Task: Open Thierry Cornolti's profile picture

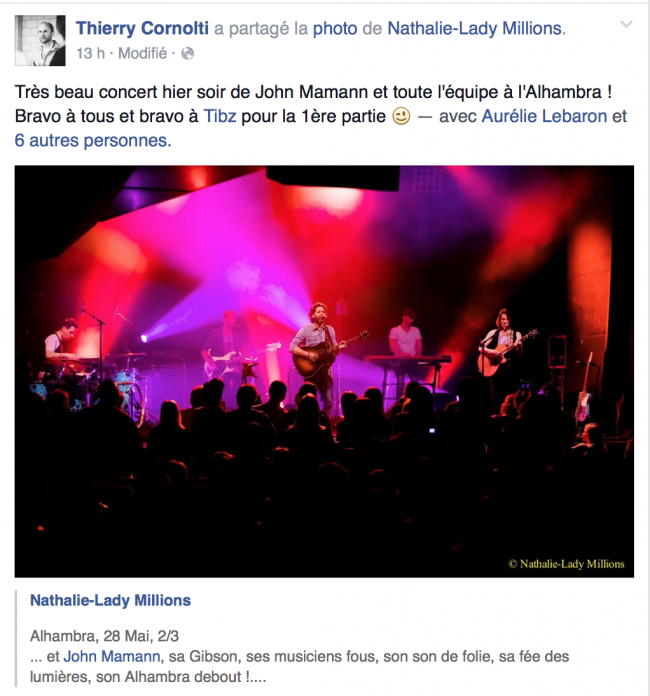Action: (40, 40)
